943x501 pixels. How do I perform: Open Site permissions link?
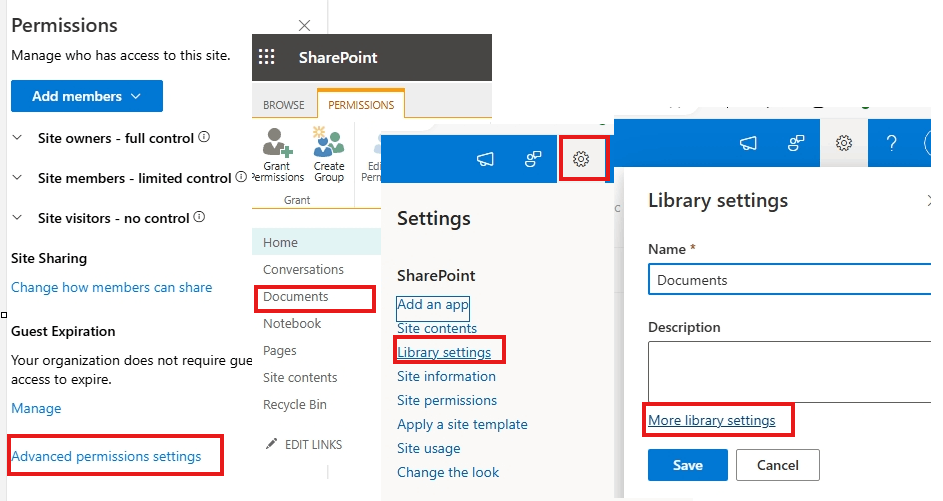[447, 401]
